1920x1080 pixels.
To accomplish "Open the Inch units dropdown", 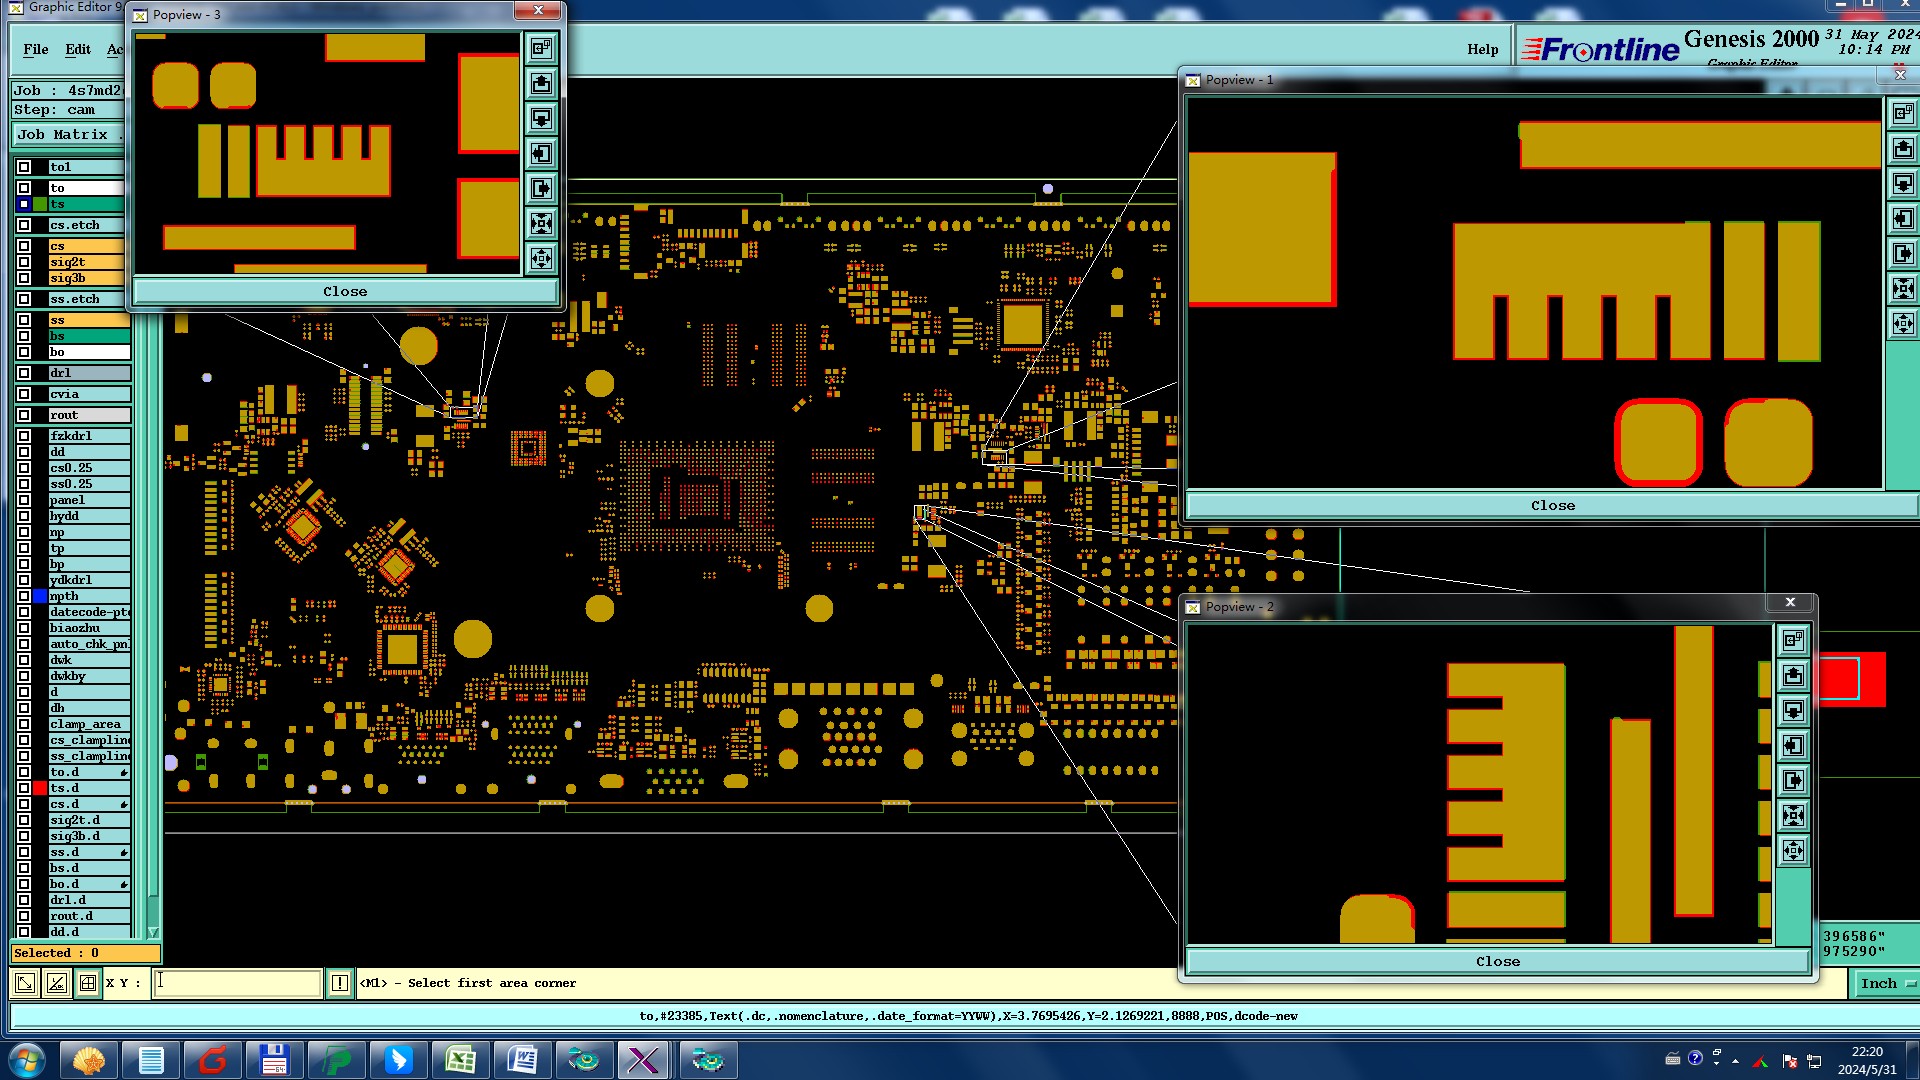I will point(1886,983).
